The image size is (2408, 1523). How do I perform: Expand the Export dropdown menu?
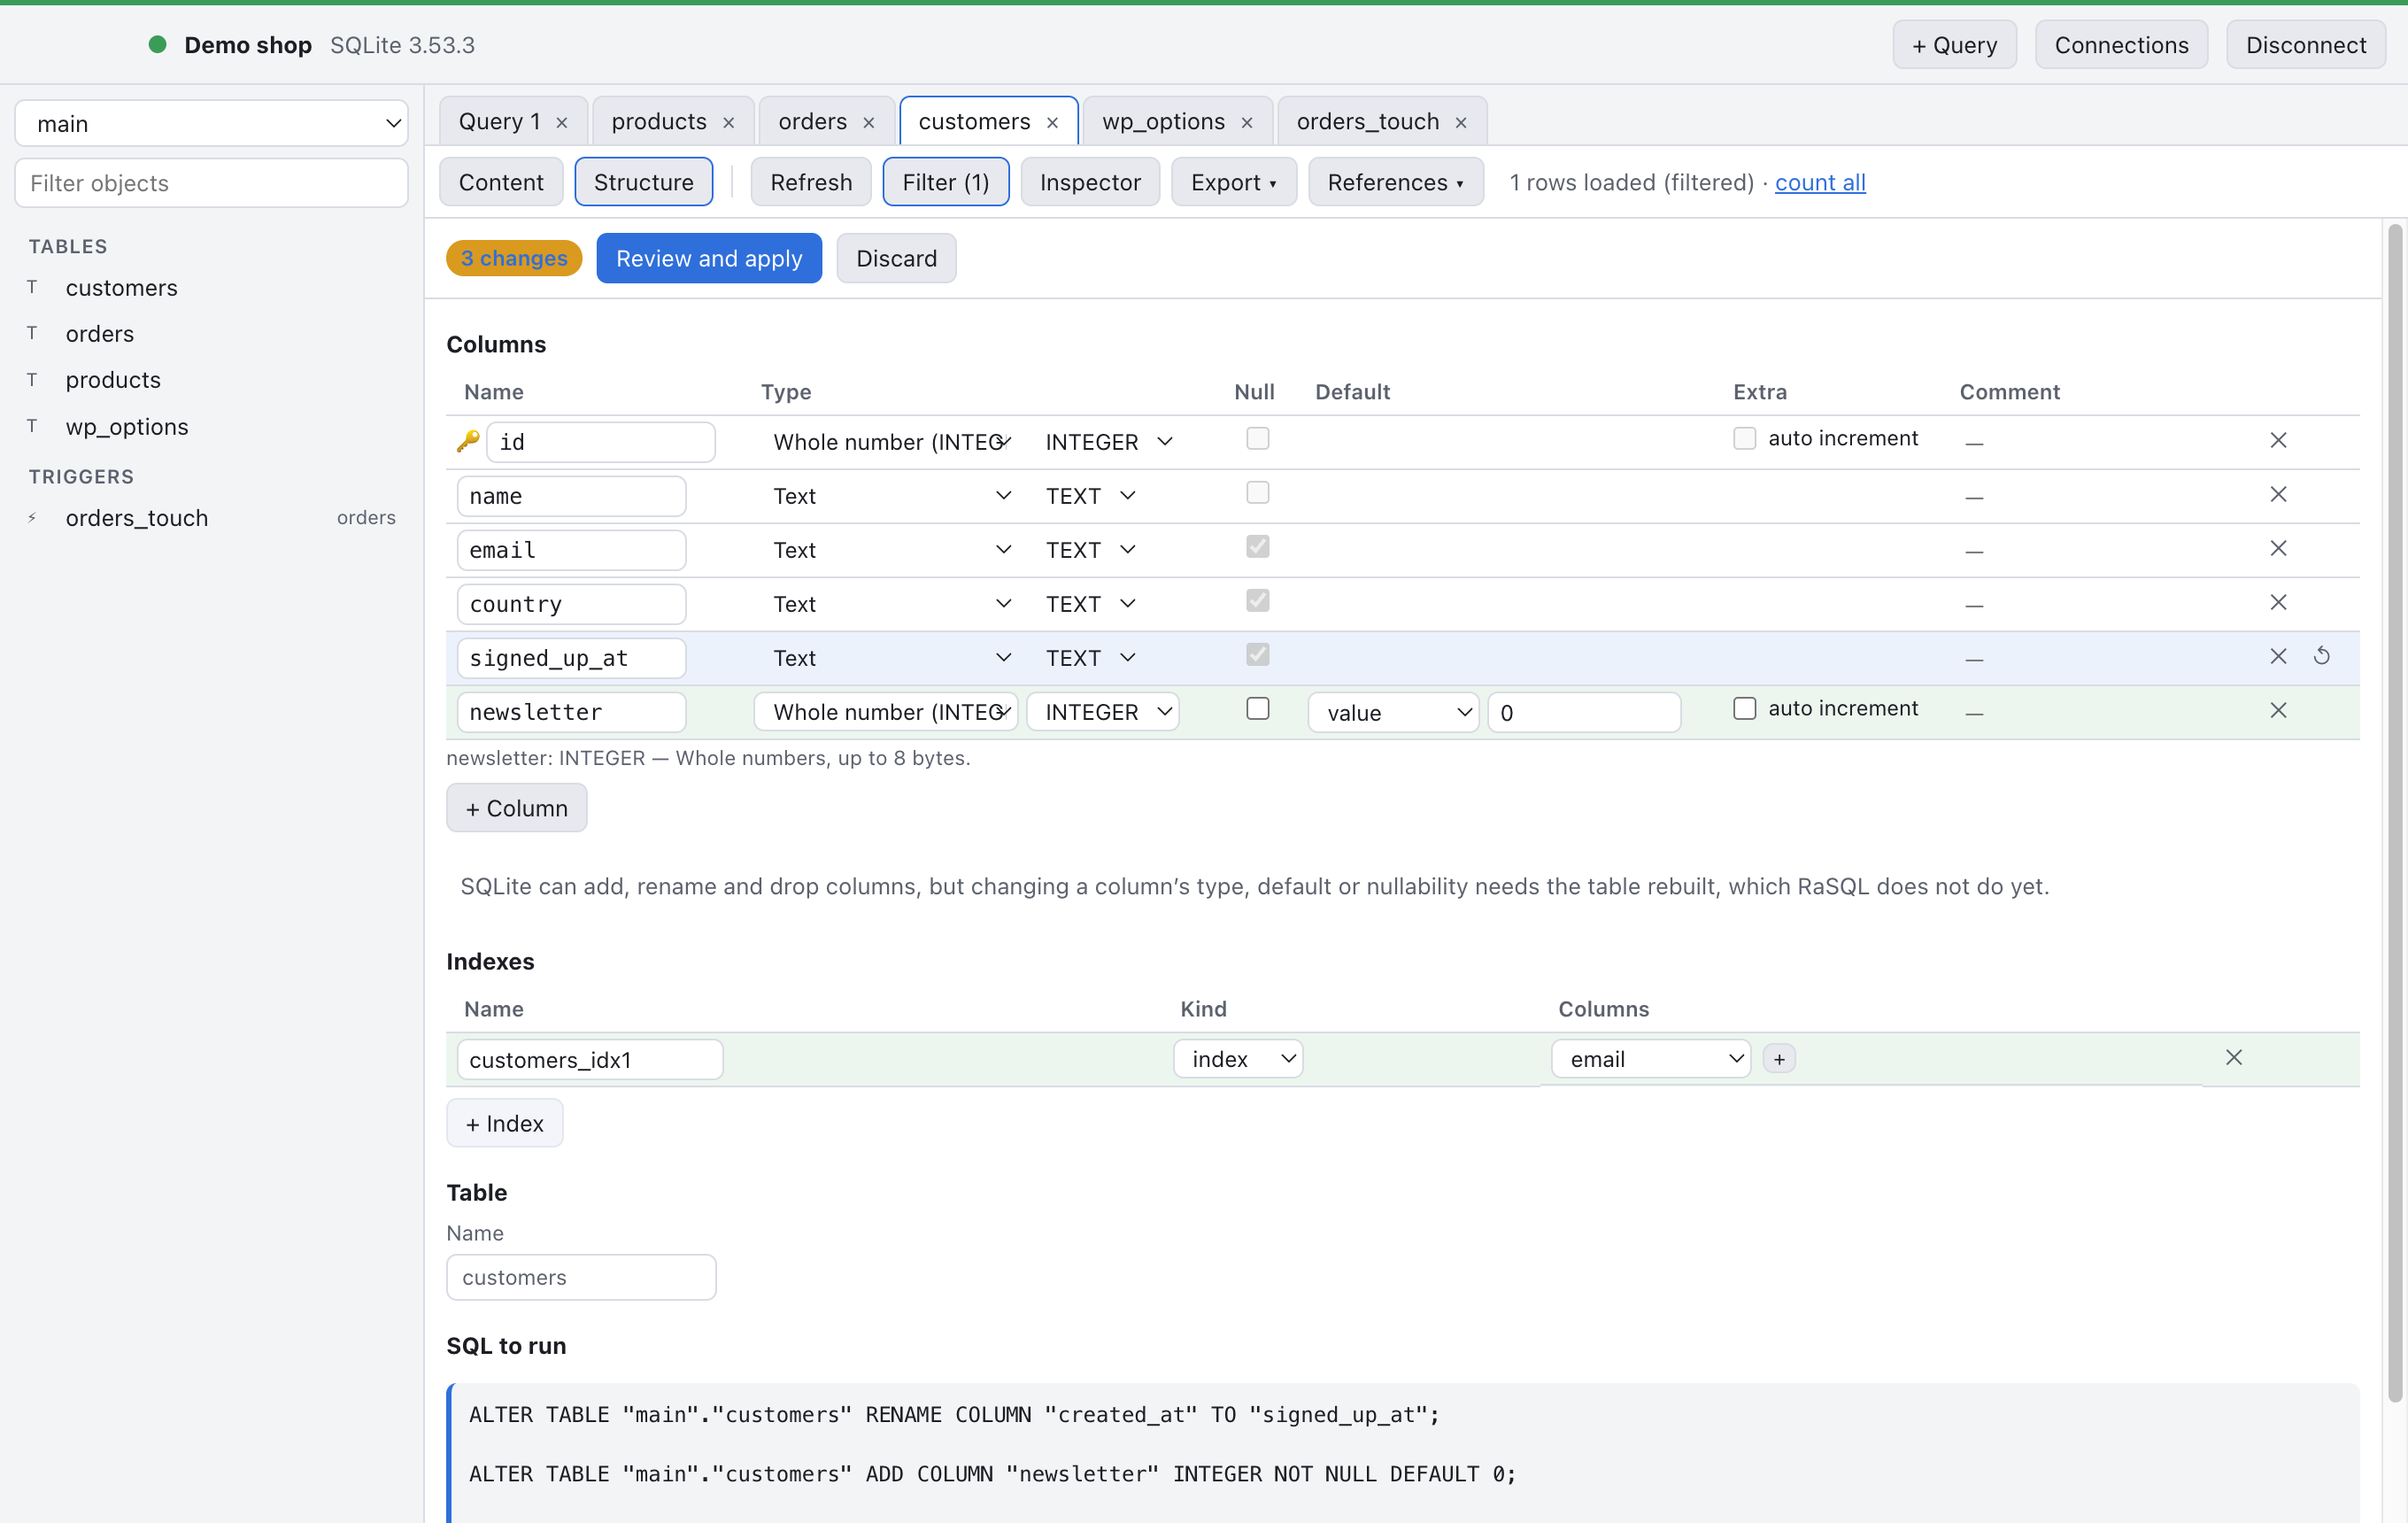(x=1233, y=182)
